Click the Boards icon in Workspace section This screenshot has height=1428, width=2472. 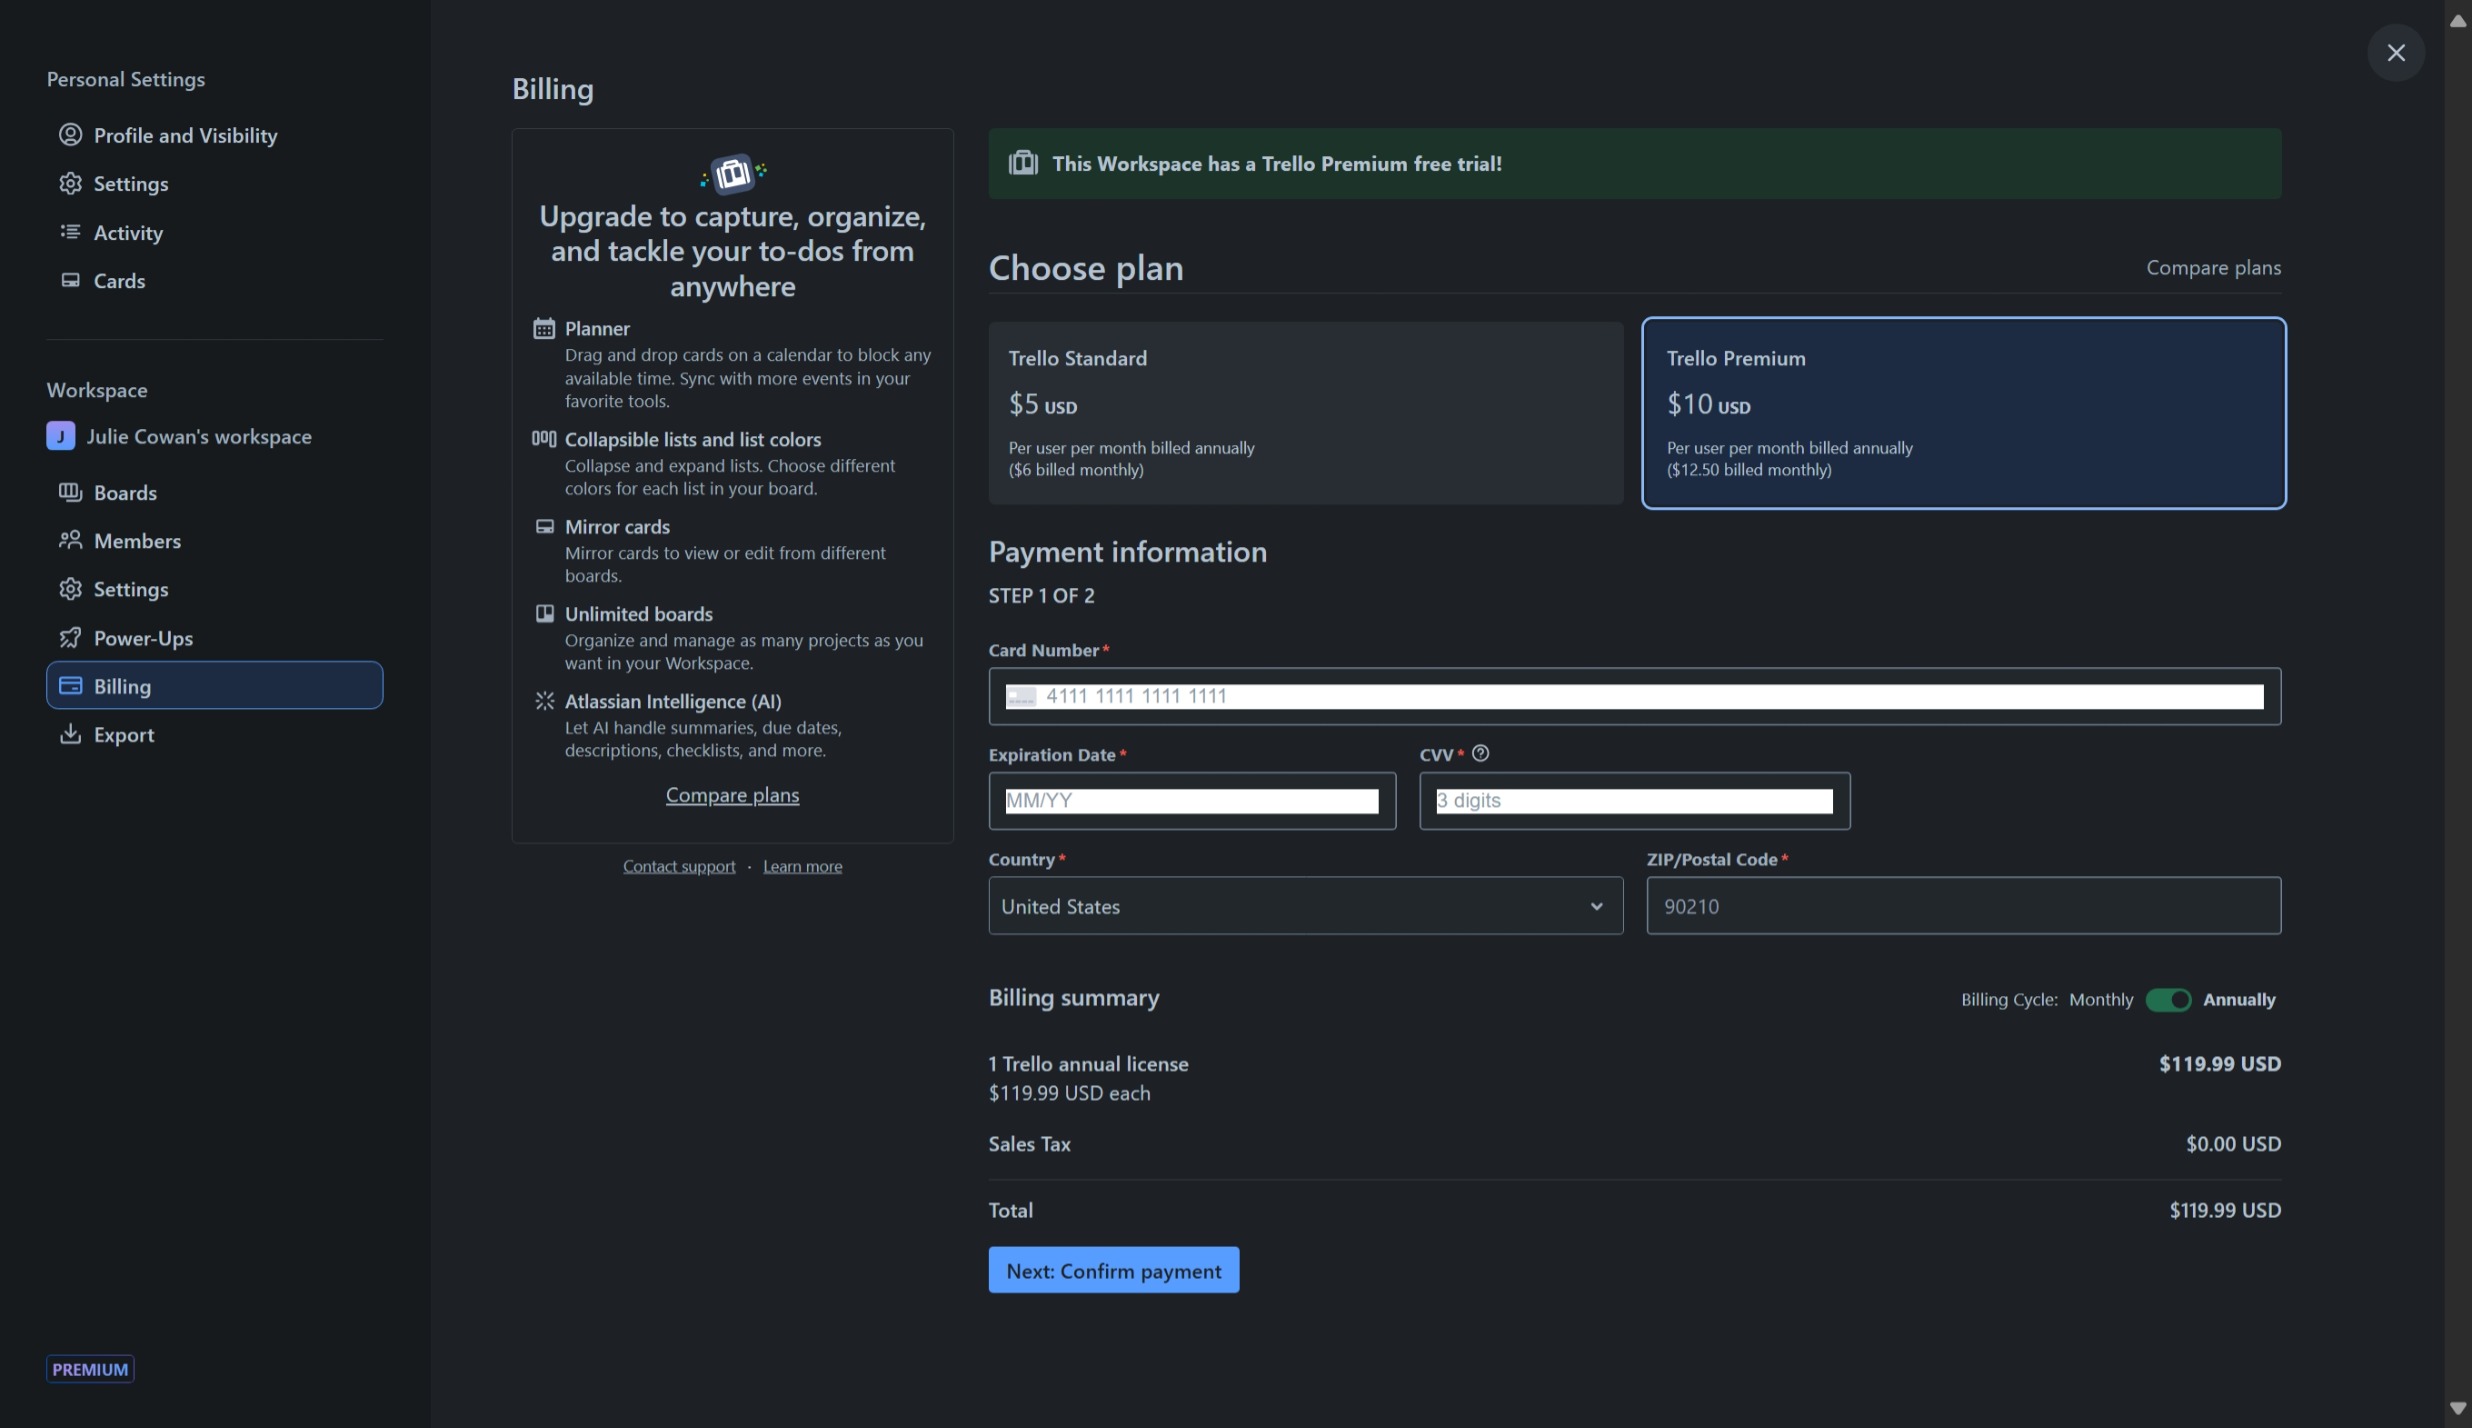click(x=70, y=492)
